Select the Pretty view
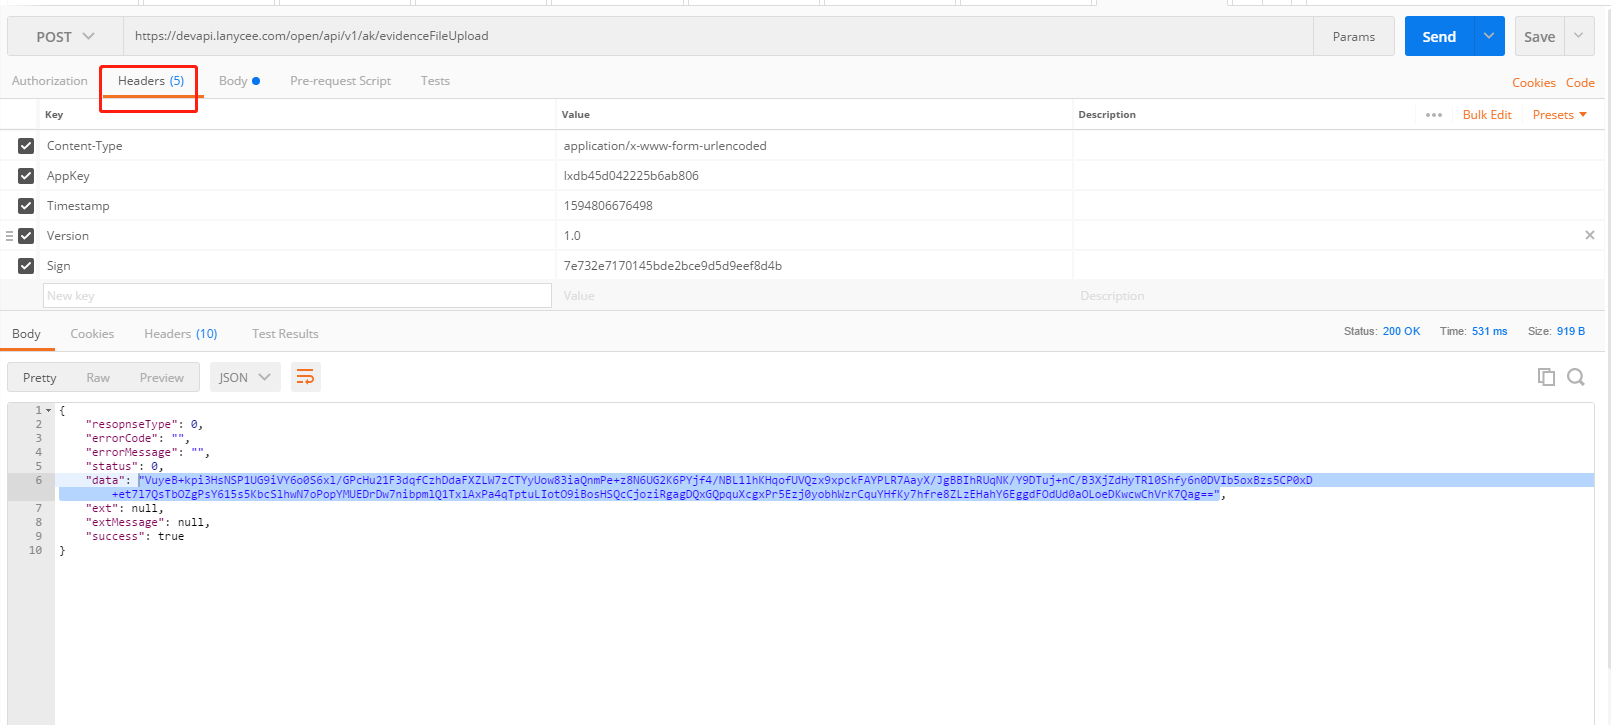The height and width of the screenshot is (725, 1611). click(x=40, y=378)
